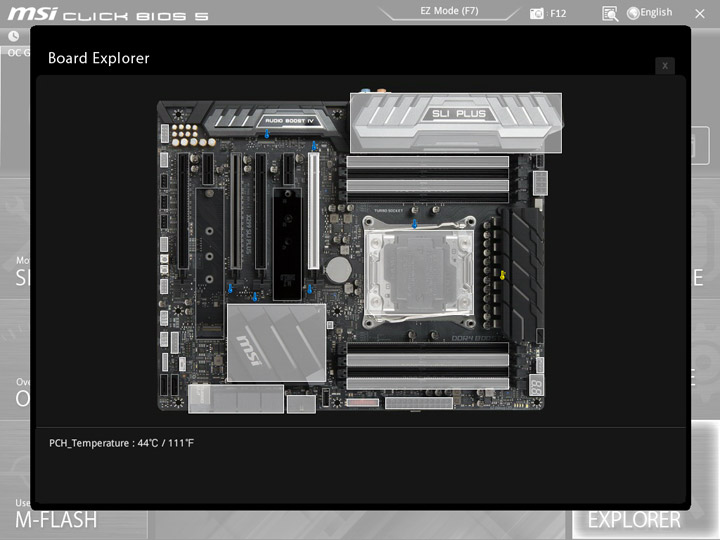The width and height of the screenshot is (720, 540).
Task: Close the Board Explorer dialog
Action: click(664, 66)
